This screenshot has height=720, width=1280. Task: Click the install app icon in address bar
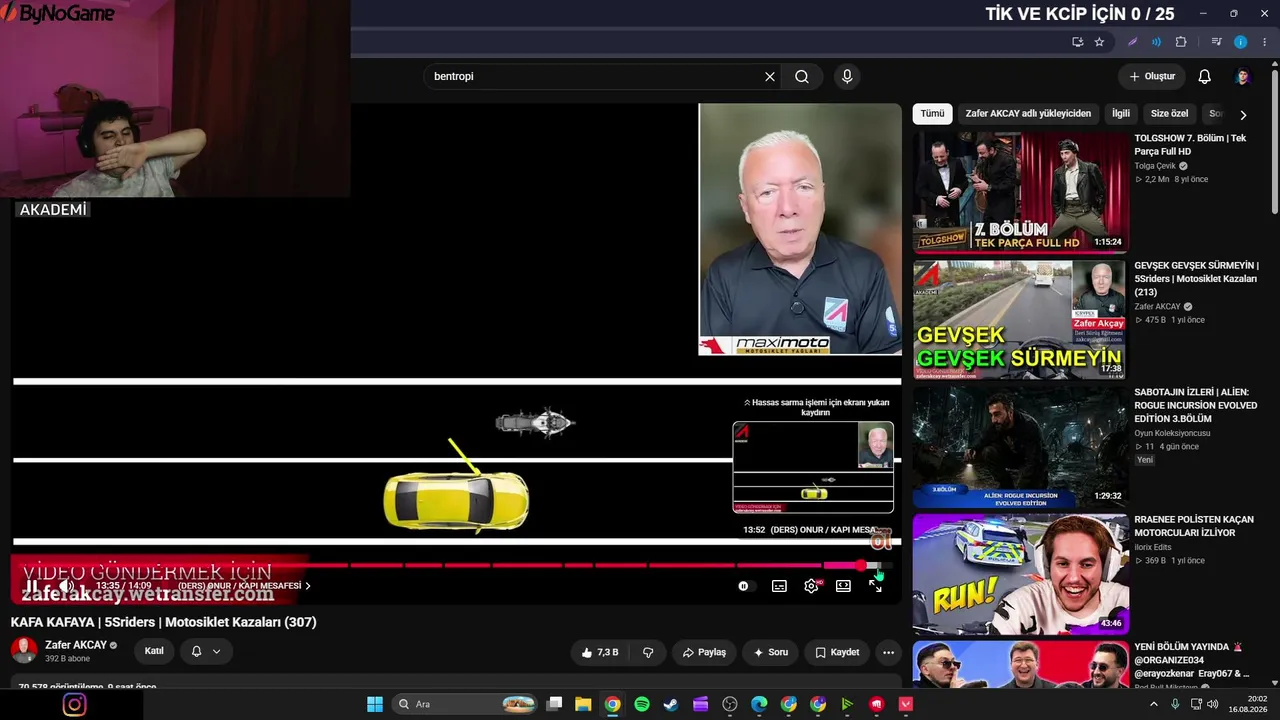coord(1077,42)
